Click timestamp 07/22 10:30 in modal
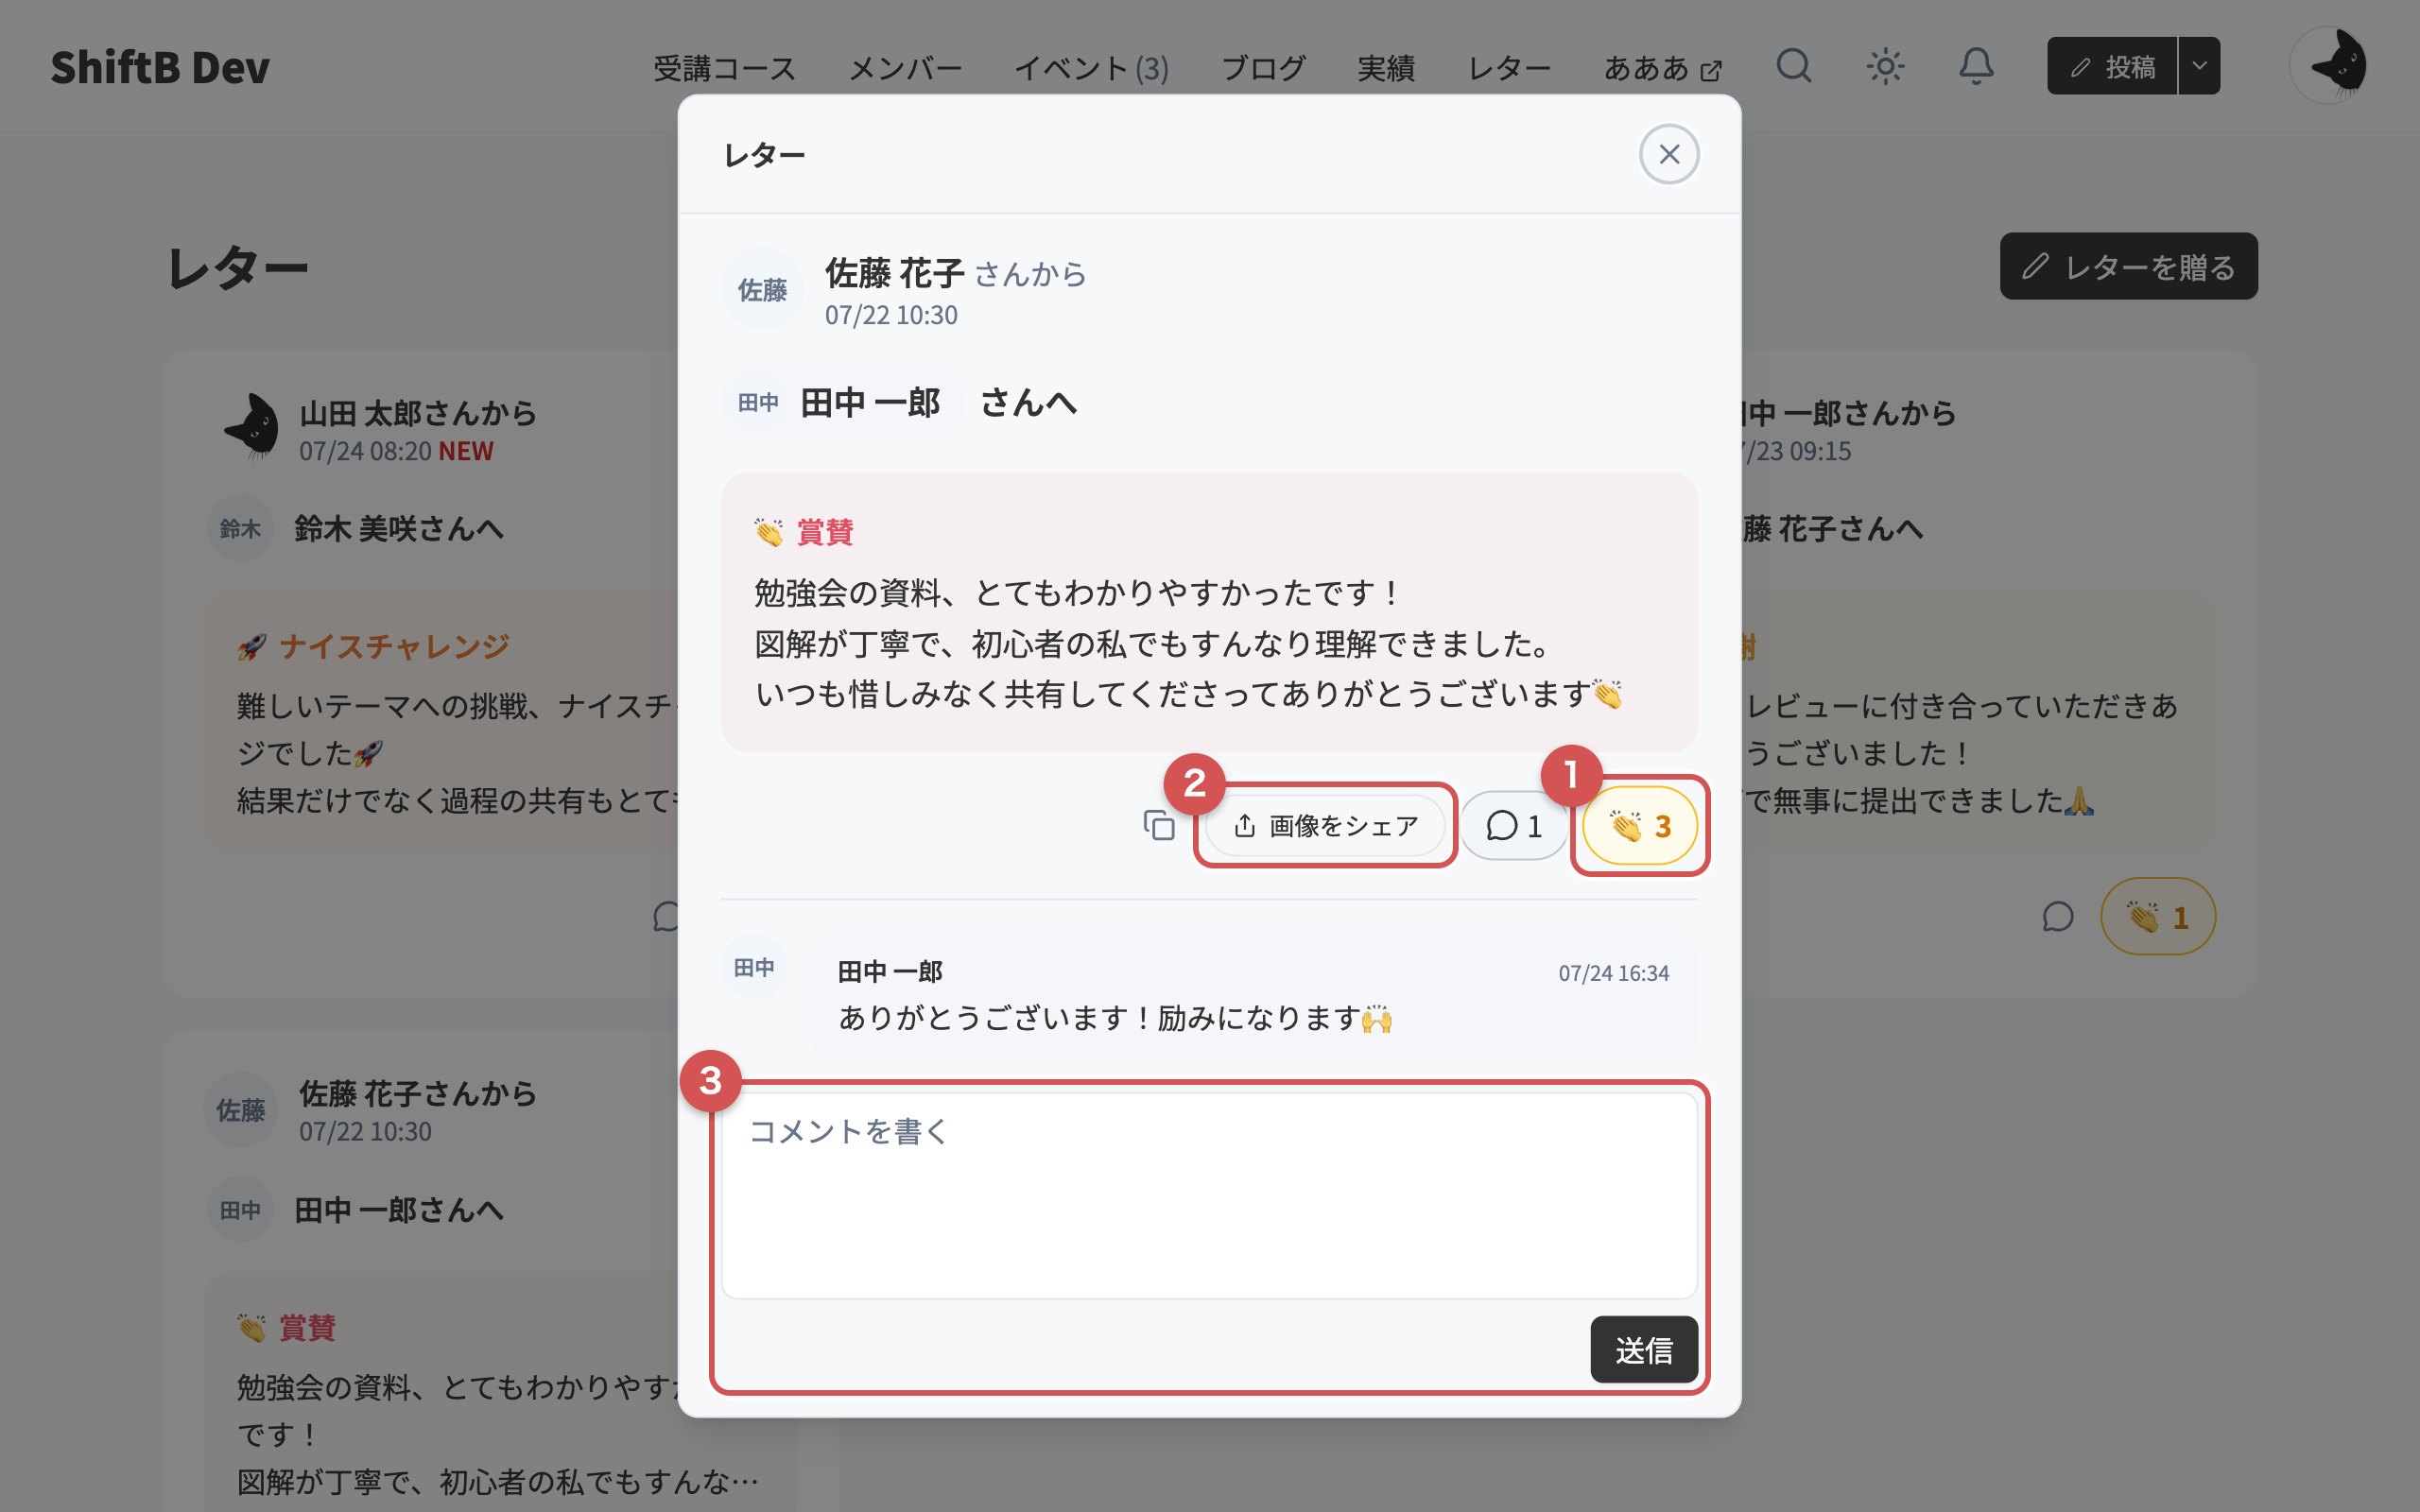The height and width of the screenshot is (1512, 2420). click(891, 315)
